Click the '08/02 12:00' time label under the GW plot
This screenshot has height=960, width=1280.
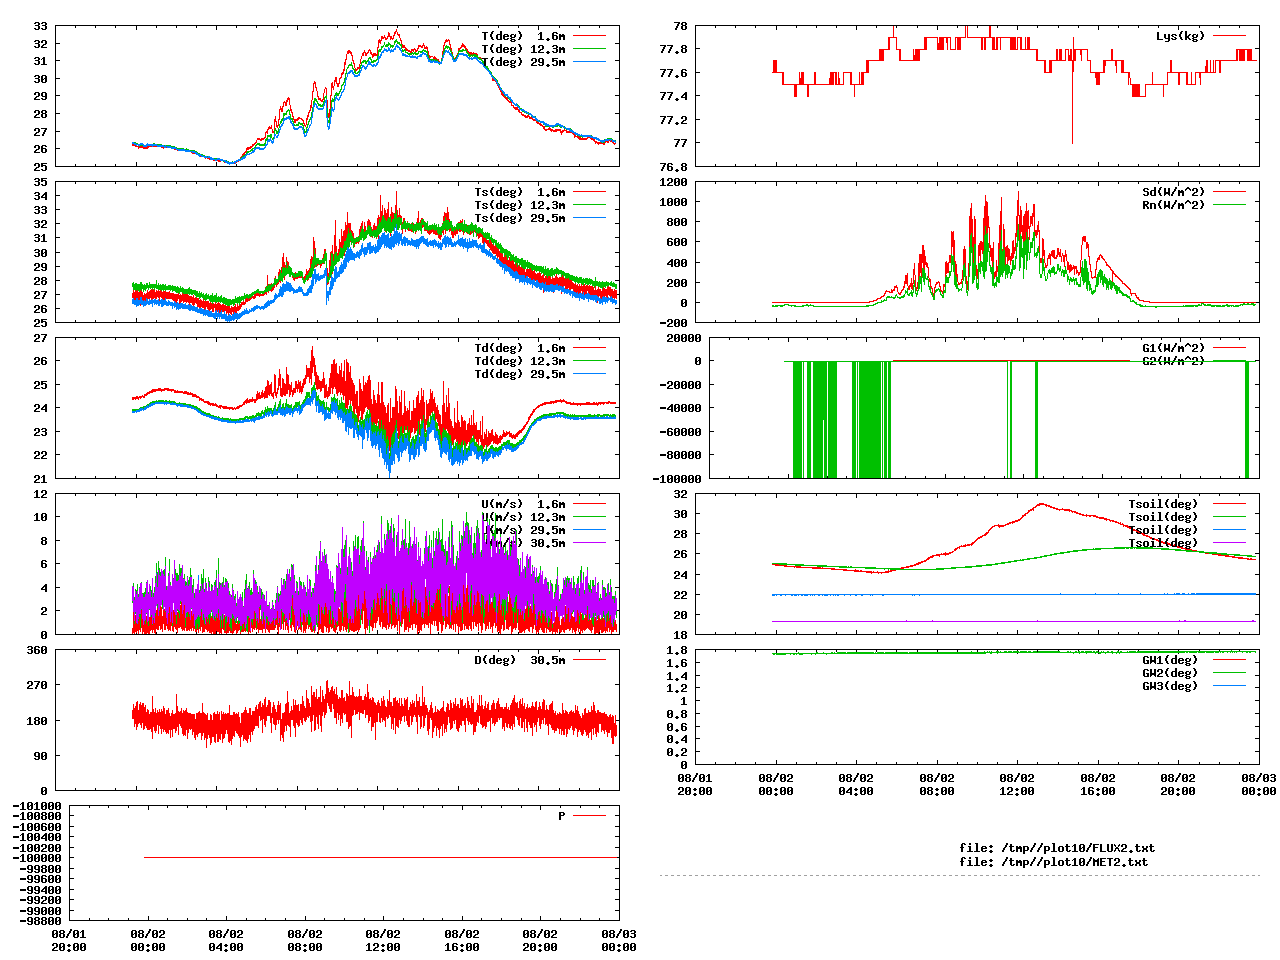[1017, 784]
